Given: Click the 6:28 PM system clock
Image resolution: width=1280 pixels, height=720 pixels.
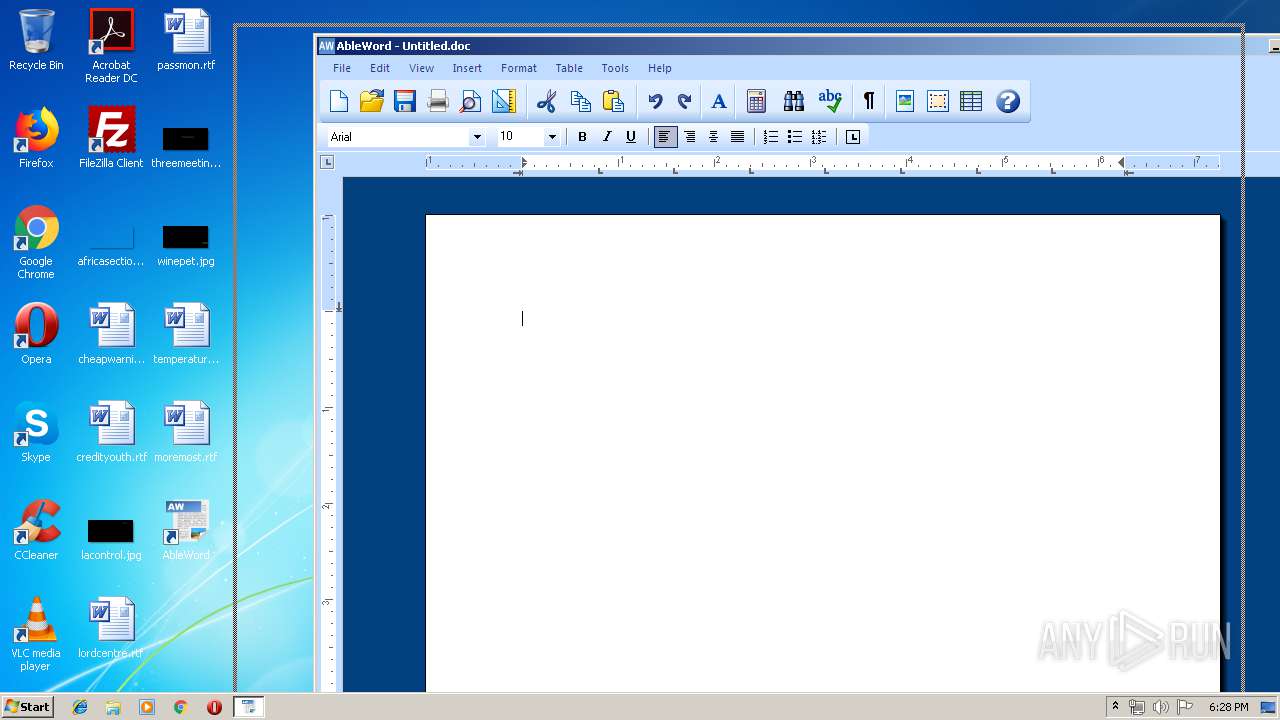Looking at the screenshot, I should click(x=1228, y=707).
